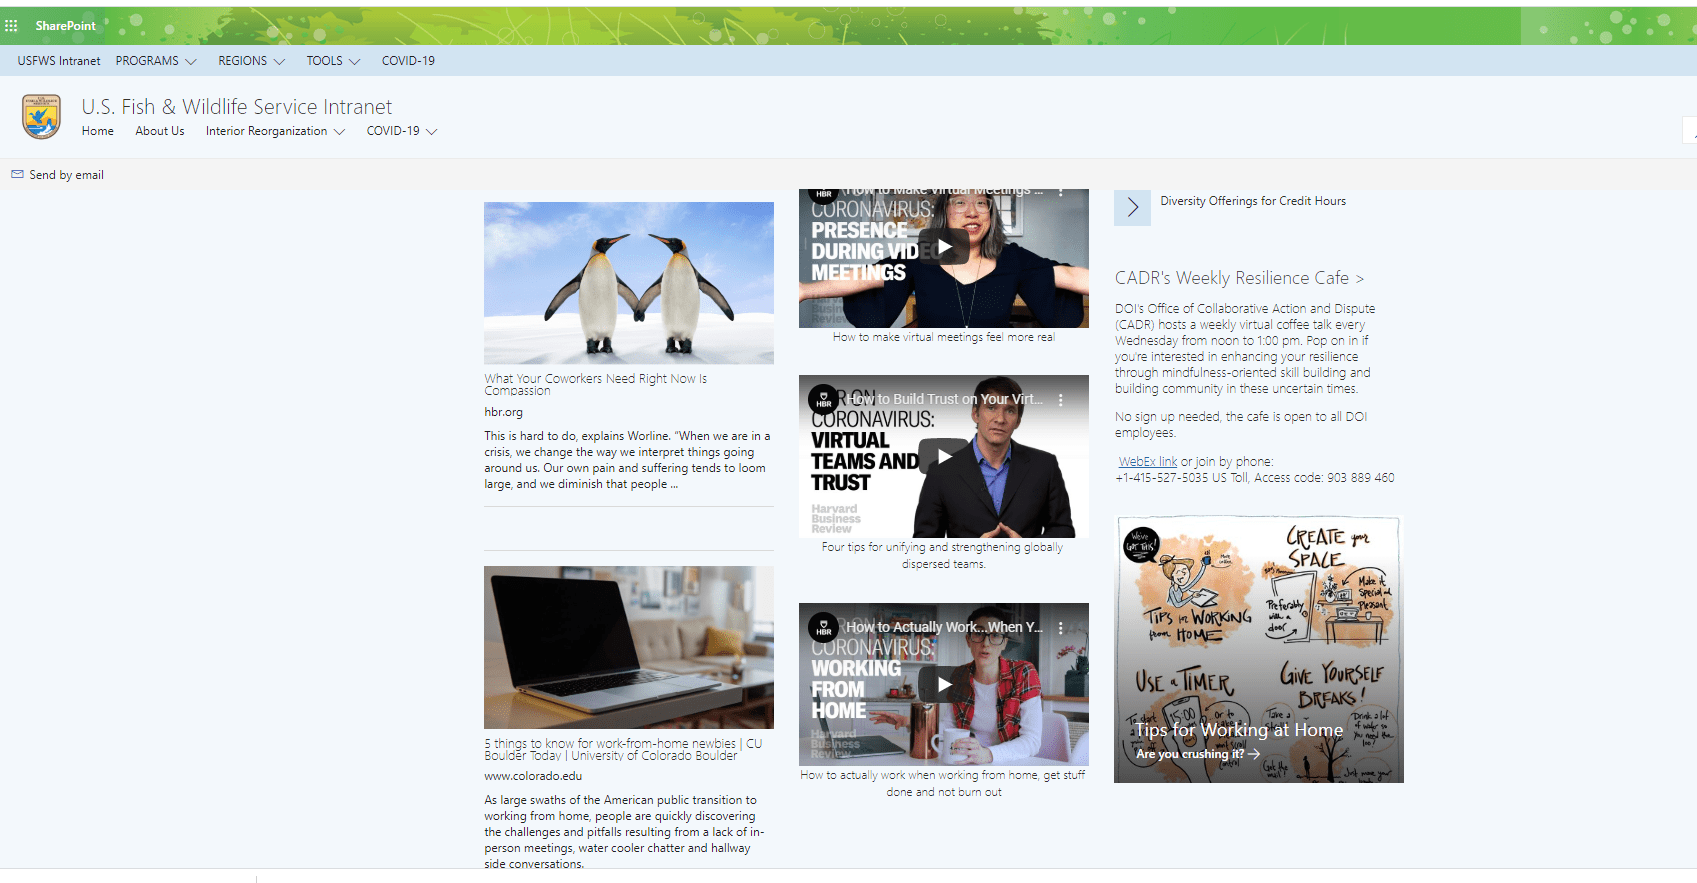Click HBR channel icon on virtual meetings video
Image resolution: width=1697 pixels, height=883 pixels.
[824, 193]
